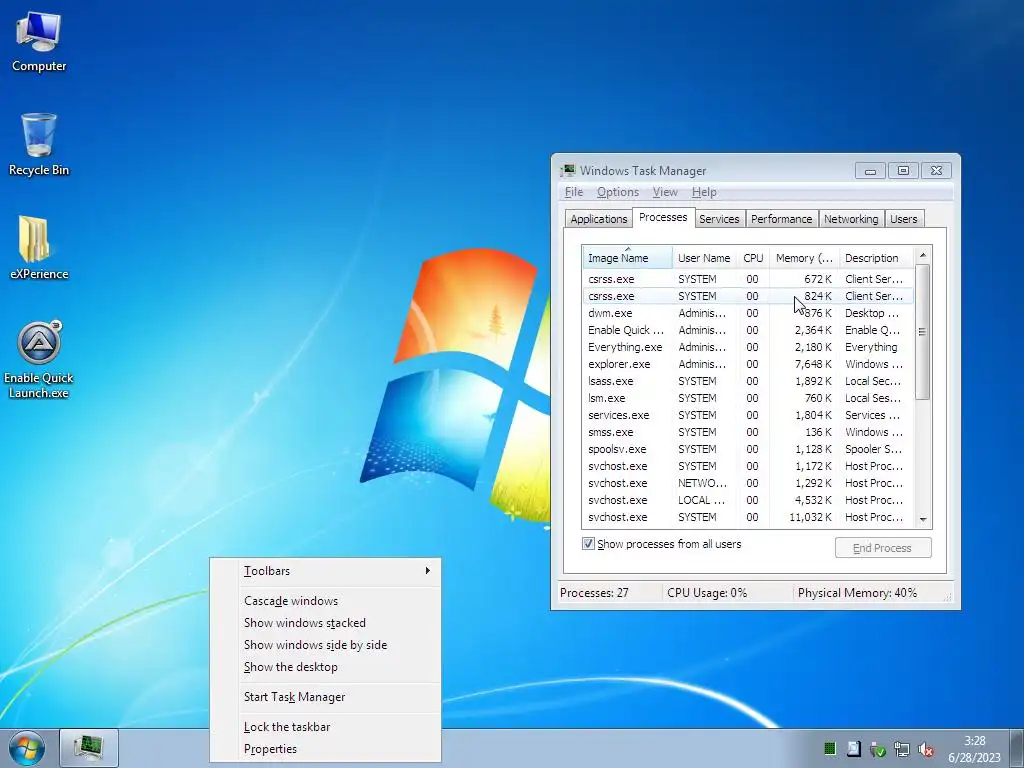Select the smss.exe process row
This screenshot has height=768, width=1024.
click(748, 432)
